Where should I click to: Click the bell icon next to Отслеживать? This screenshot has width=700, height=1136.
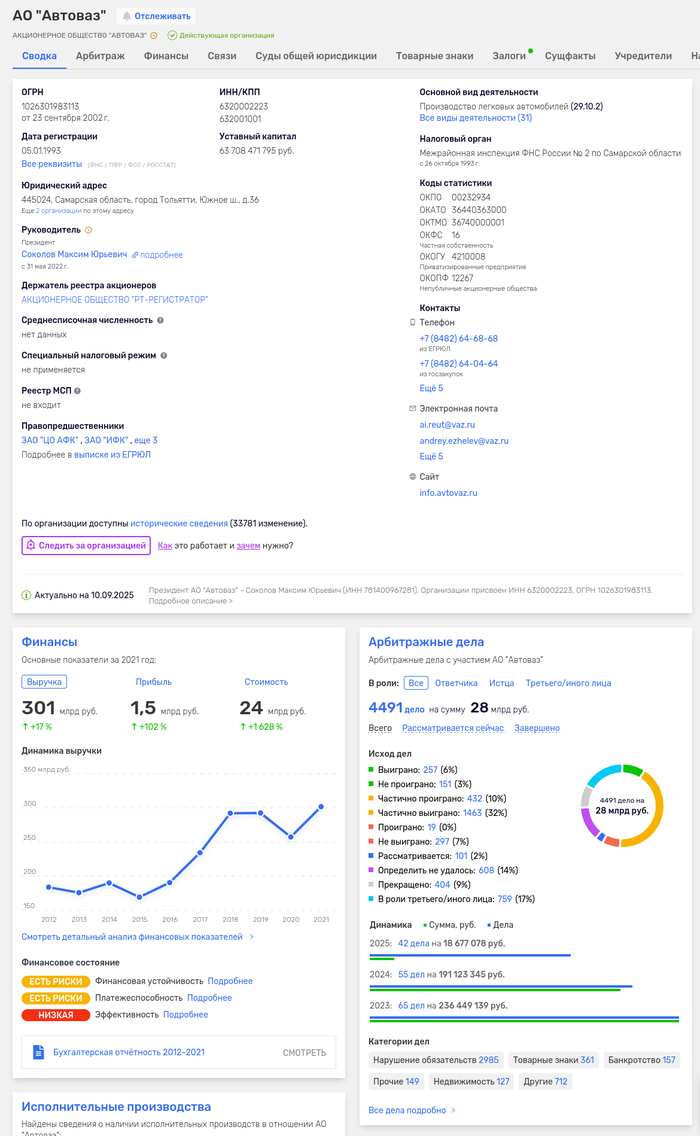pyautogui.click(x=126, y=16)
